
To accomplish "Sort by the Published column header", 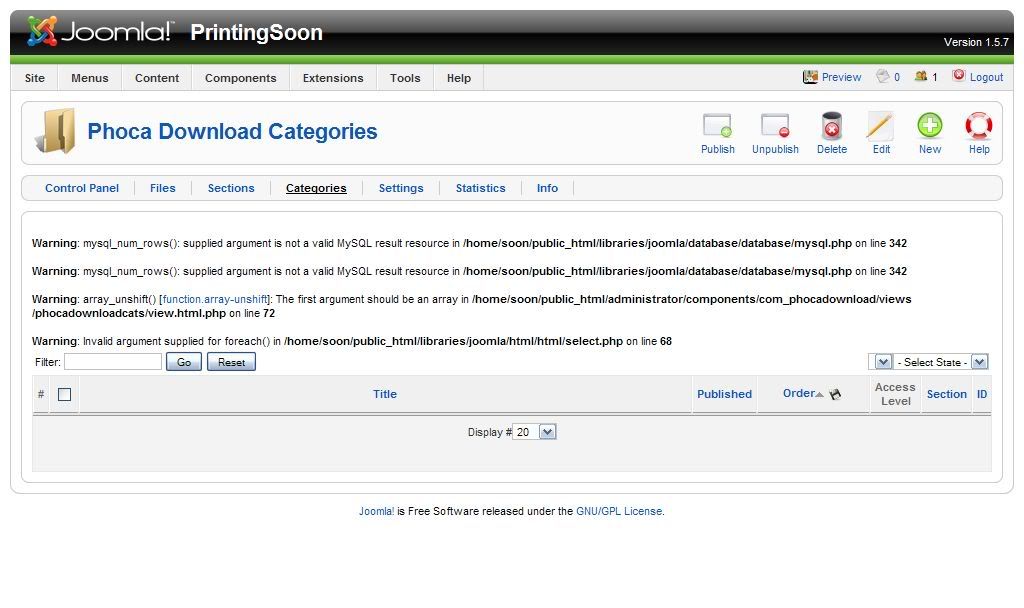I will click(x=724, y=394).
